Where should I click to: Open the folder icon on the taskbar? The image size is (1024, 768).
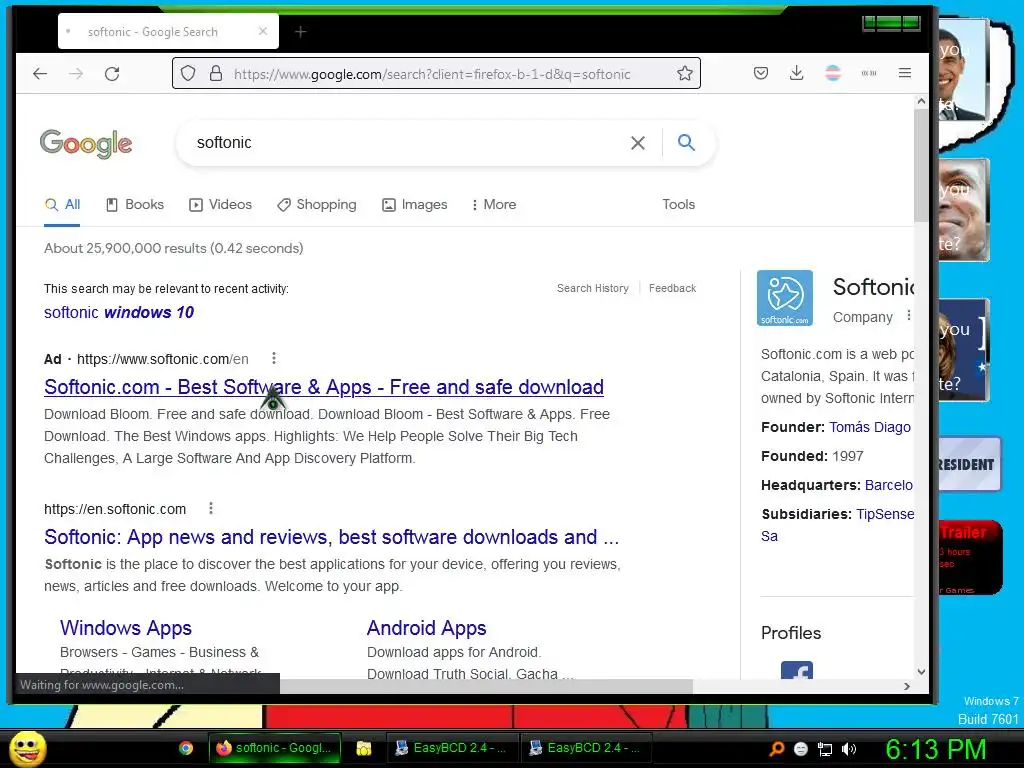364,748
